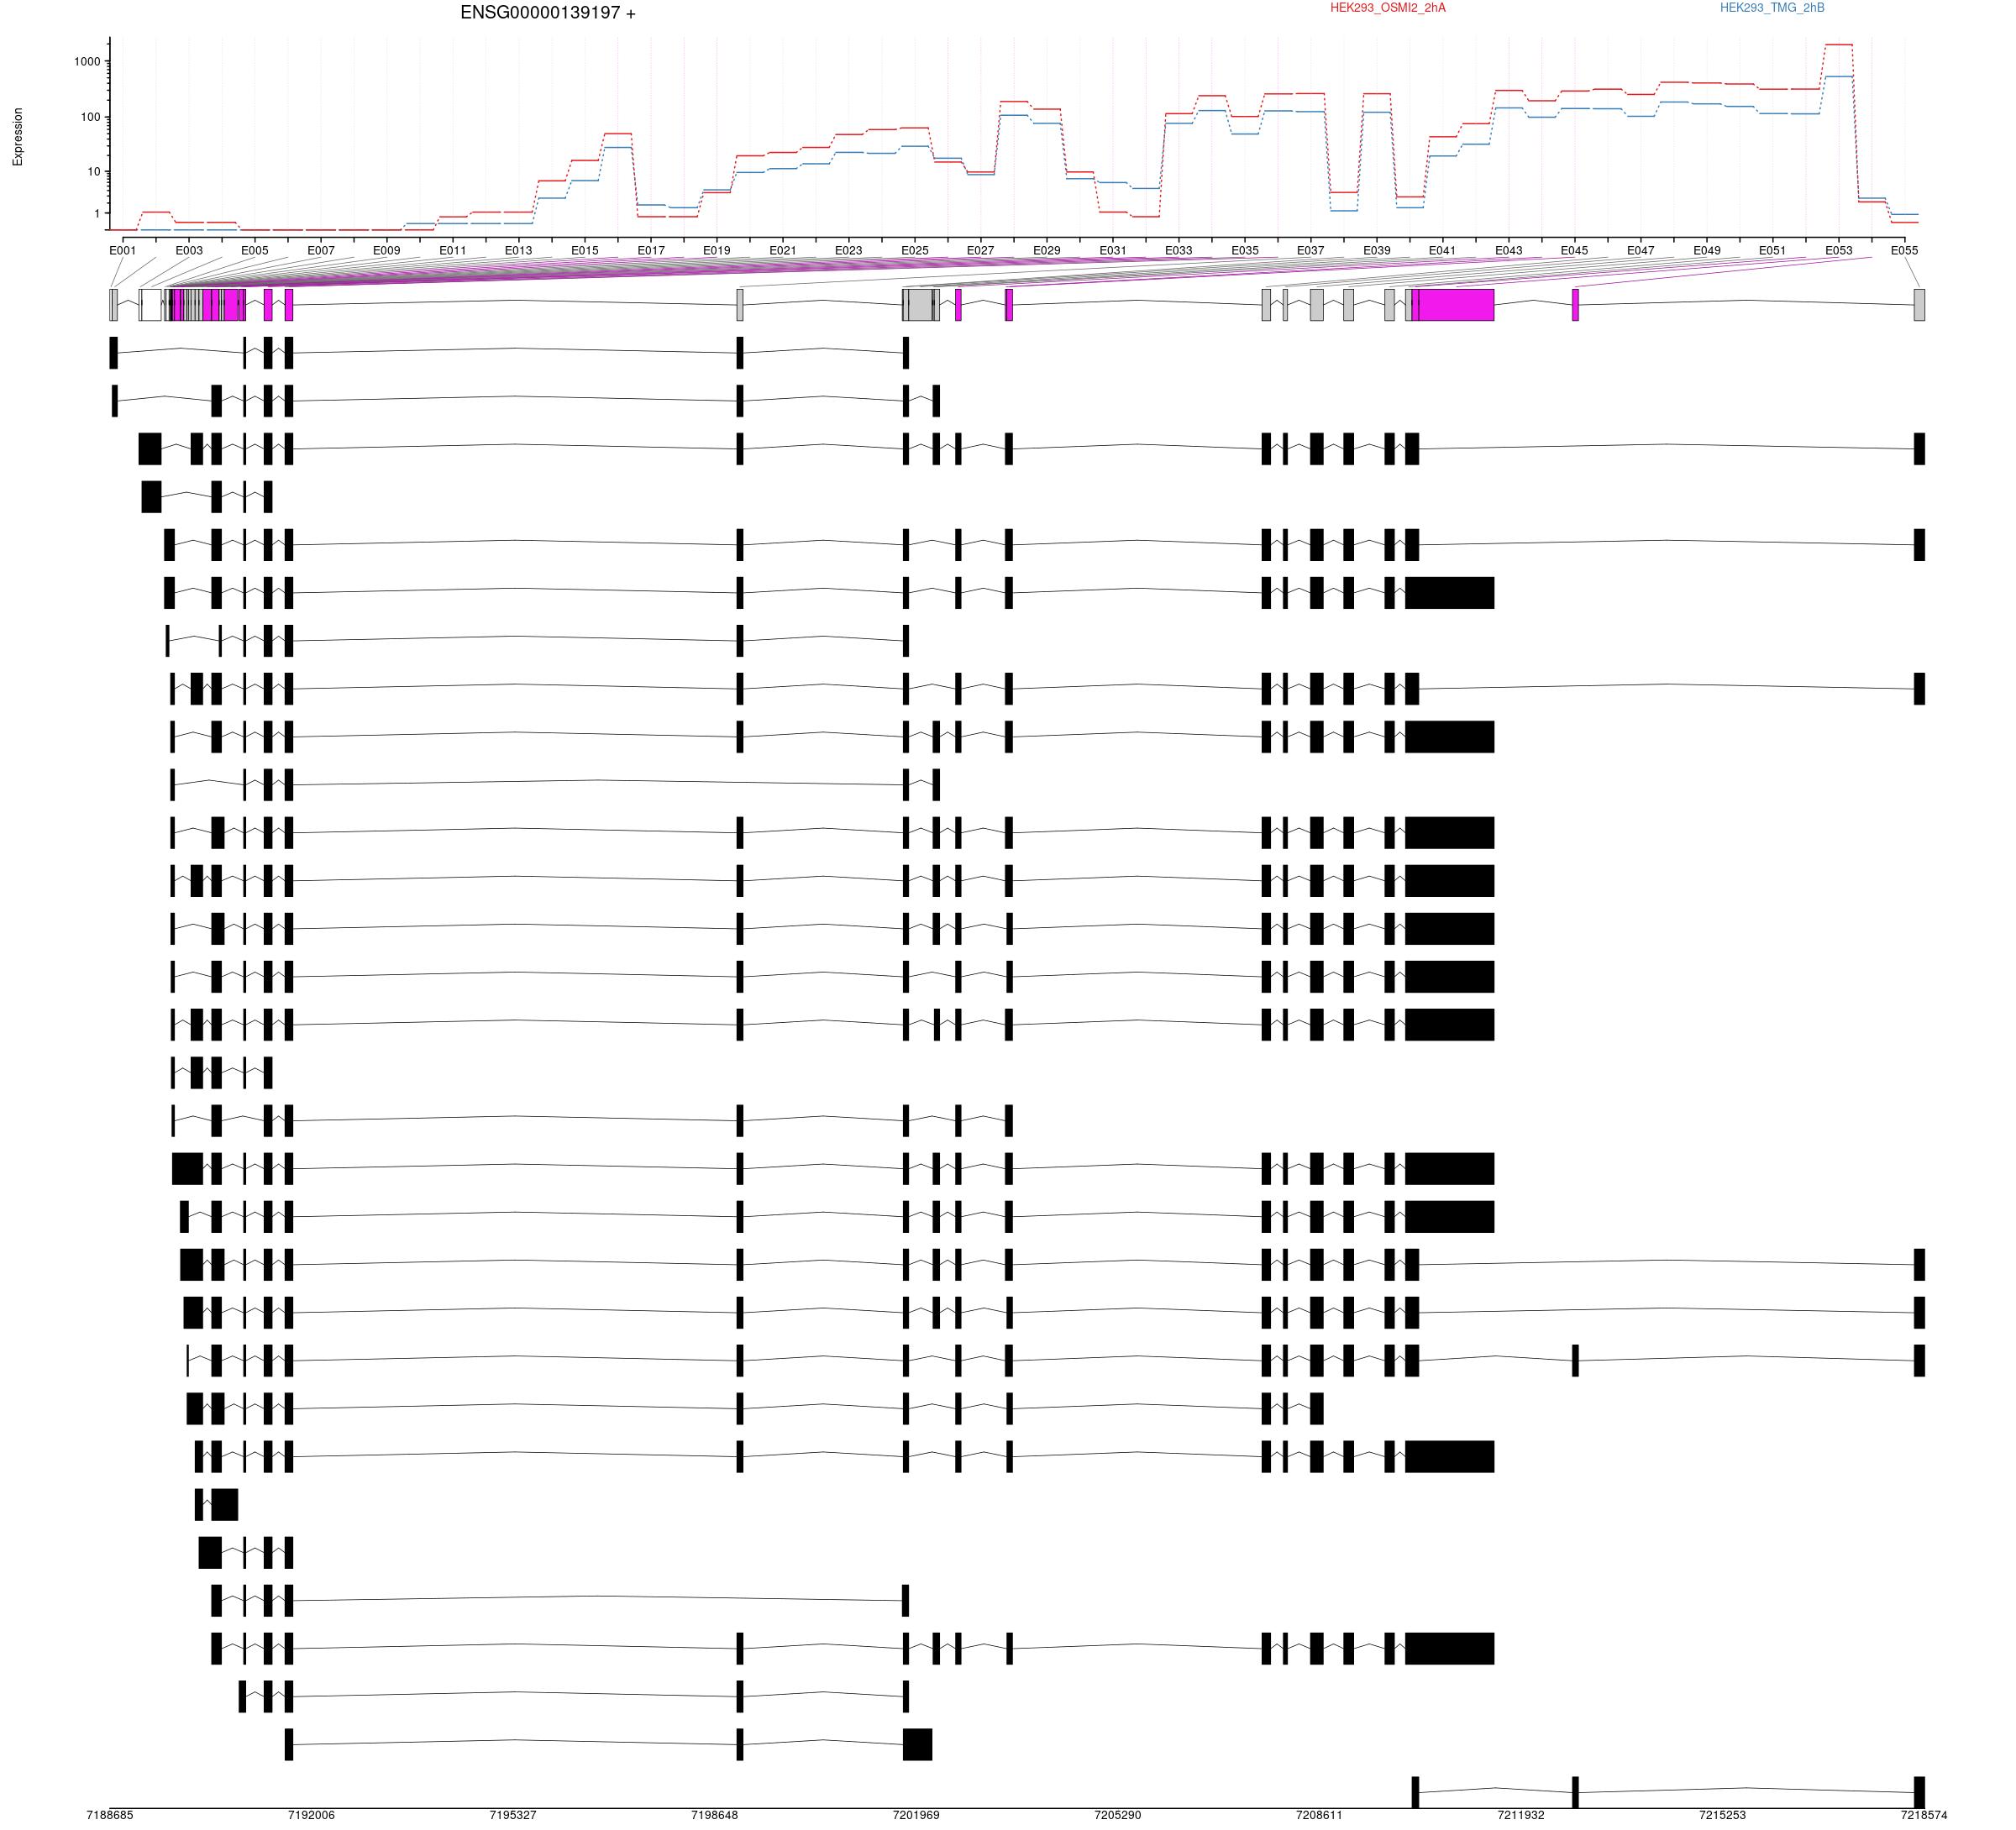Click exon bin label E035

tap(1245, 251)
